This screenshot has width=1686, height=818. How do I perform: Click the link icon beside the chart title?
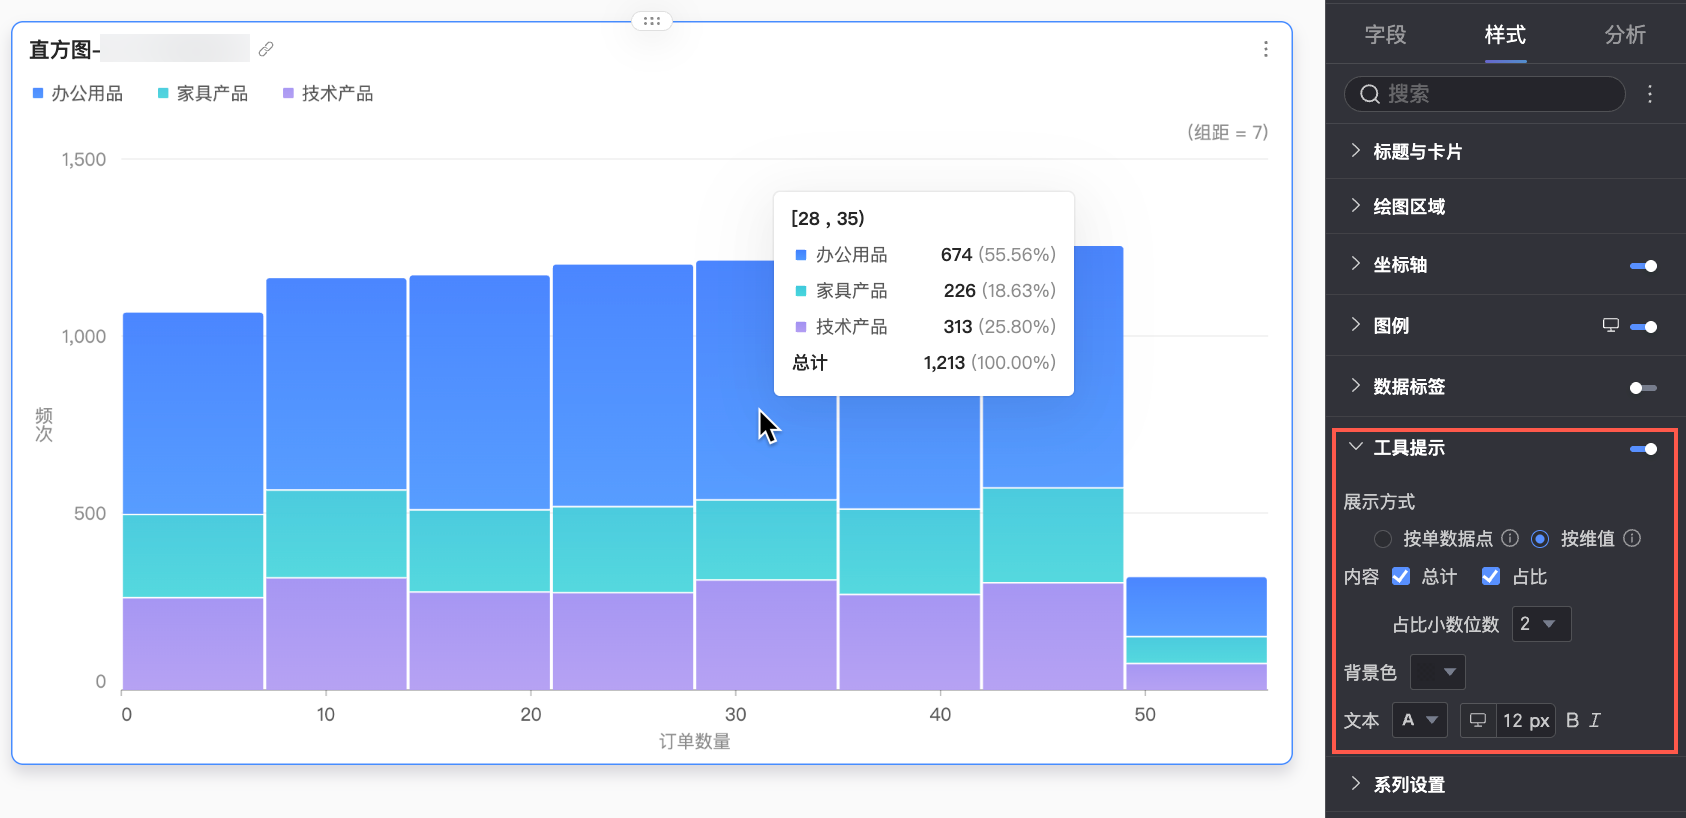266,49
